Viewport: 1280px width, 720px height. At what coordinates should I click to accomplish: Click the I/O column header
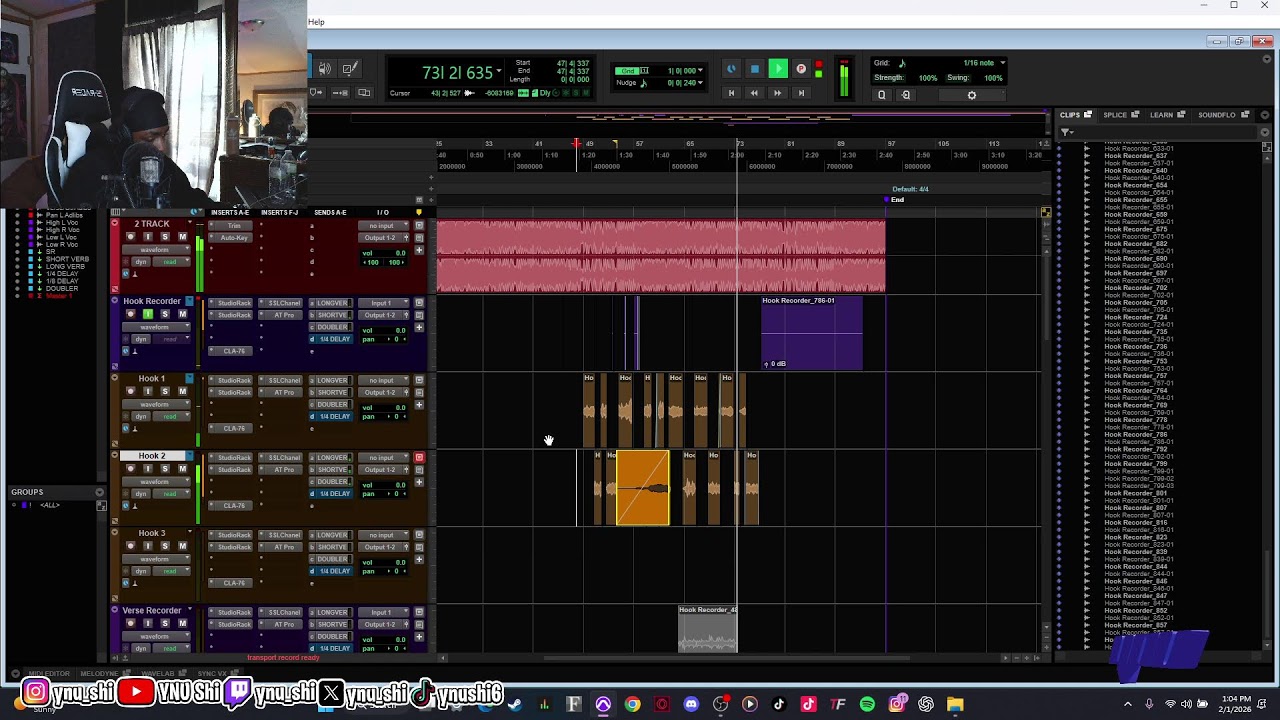382,212
